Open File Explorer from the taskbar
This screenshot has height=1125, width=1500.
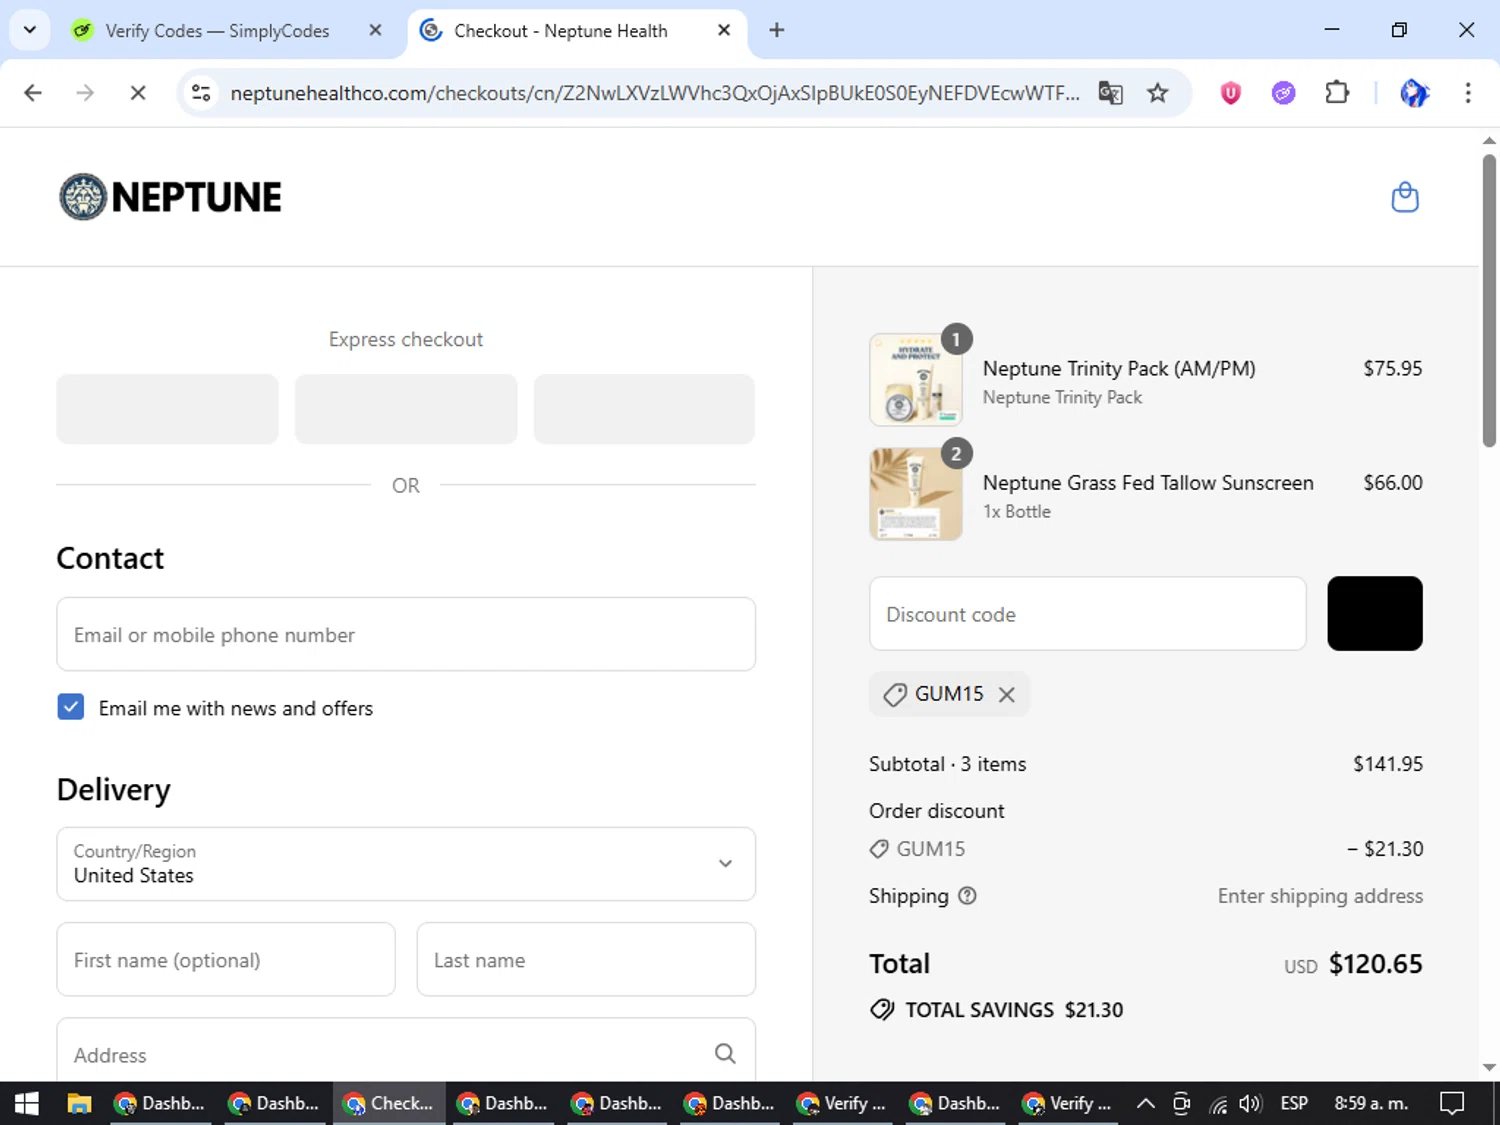[x=79, y=1103]
